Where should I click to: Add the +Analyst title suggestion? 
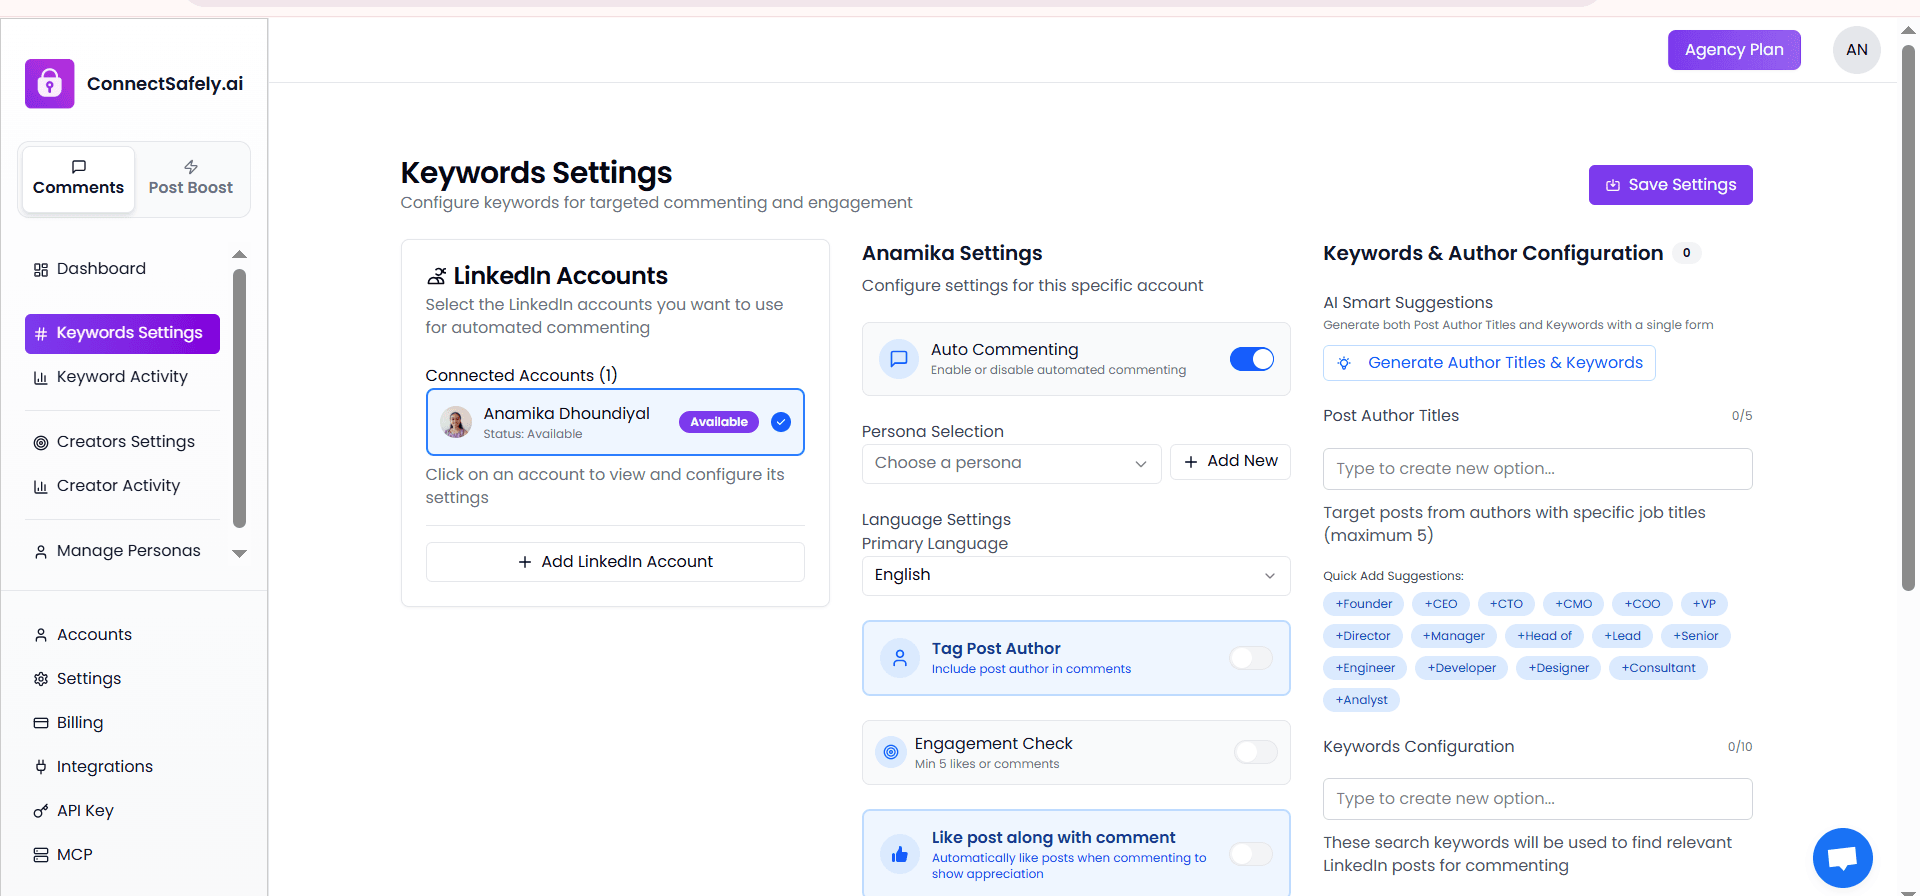pyautogui.click(x=1361, y=700)
